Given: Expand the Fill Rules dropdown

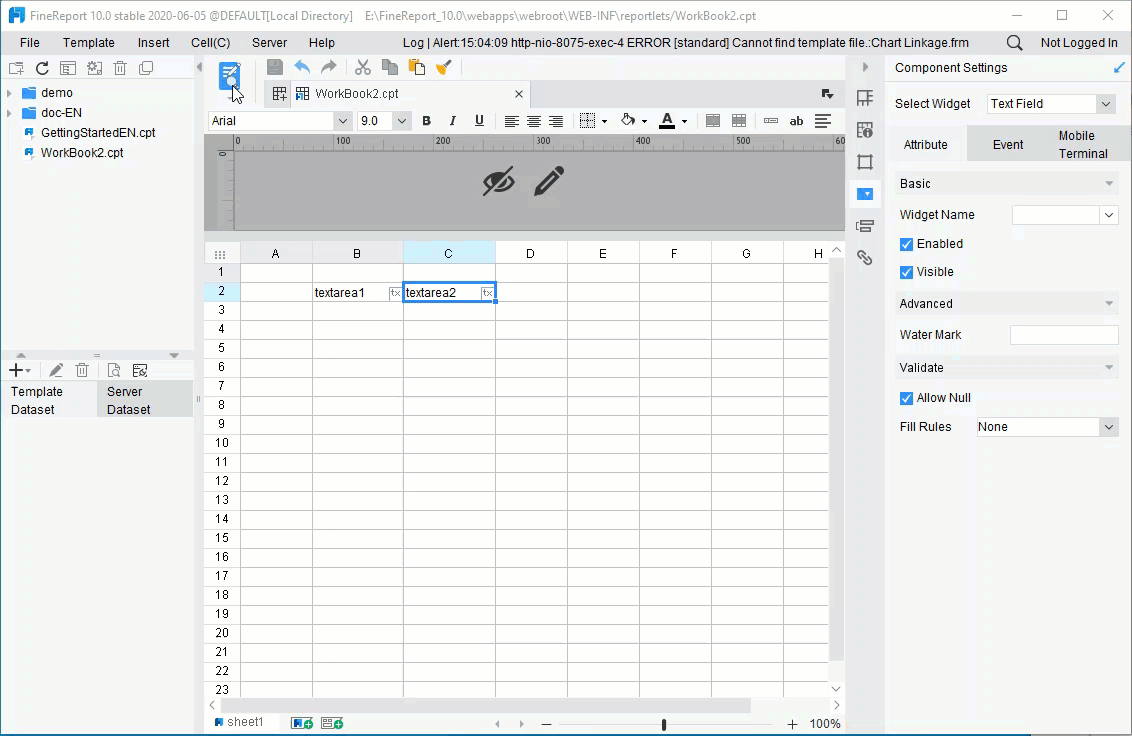Looking at the screenshot, I should tap(1108, 426).
